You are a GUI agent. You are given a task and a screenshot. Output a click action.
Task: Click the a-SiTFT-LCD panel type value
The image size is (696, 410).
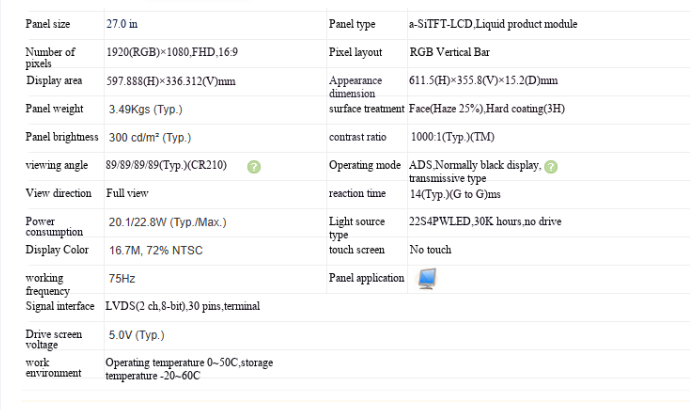click(493, 24)
